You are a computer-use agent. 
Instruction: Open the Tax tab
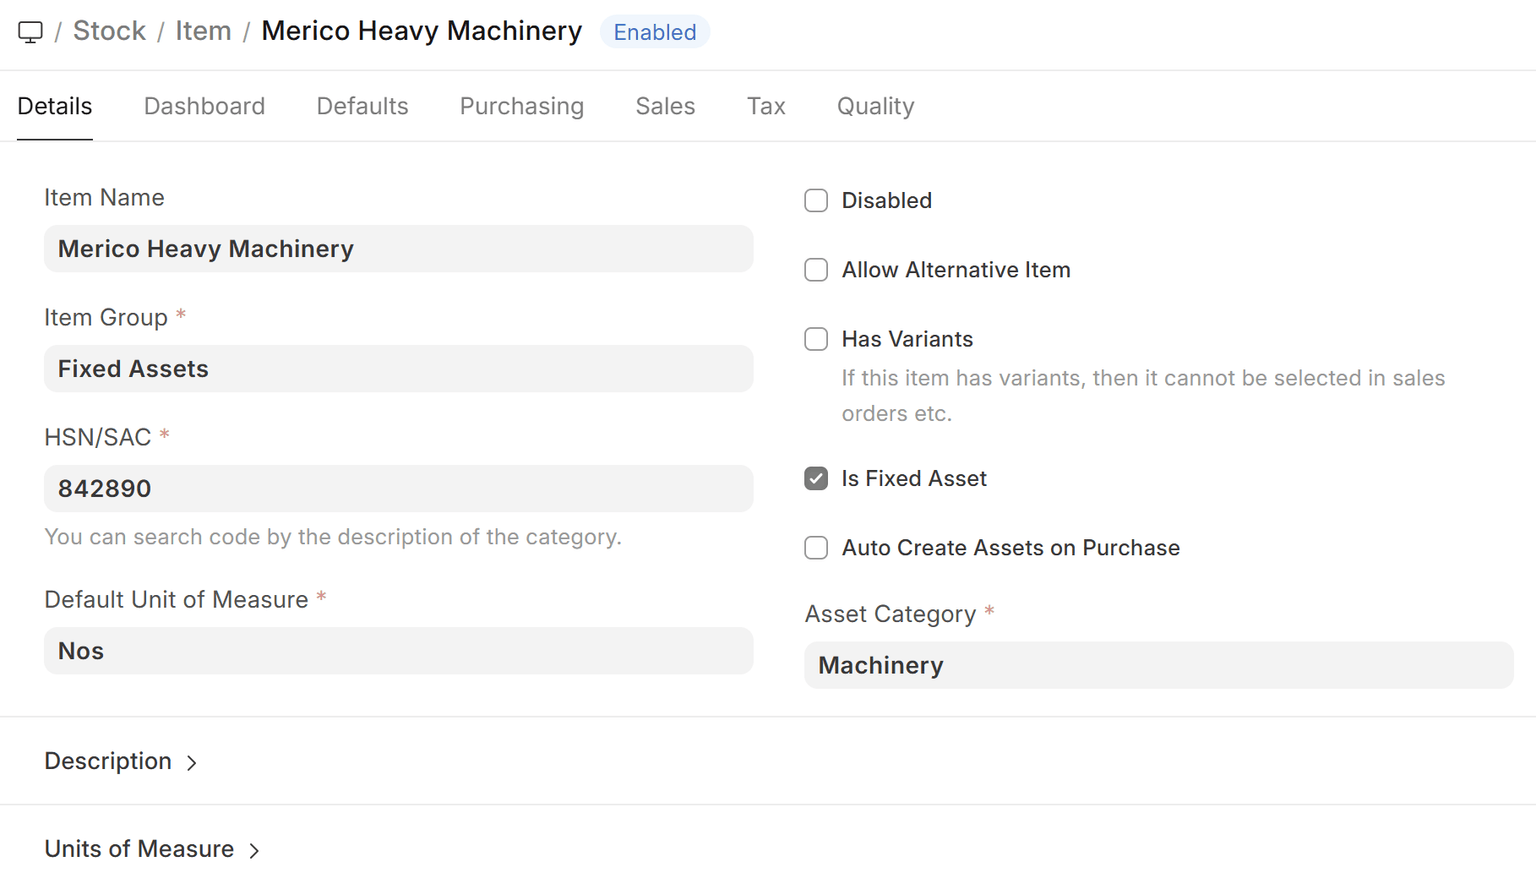(766, 106)
